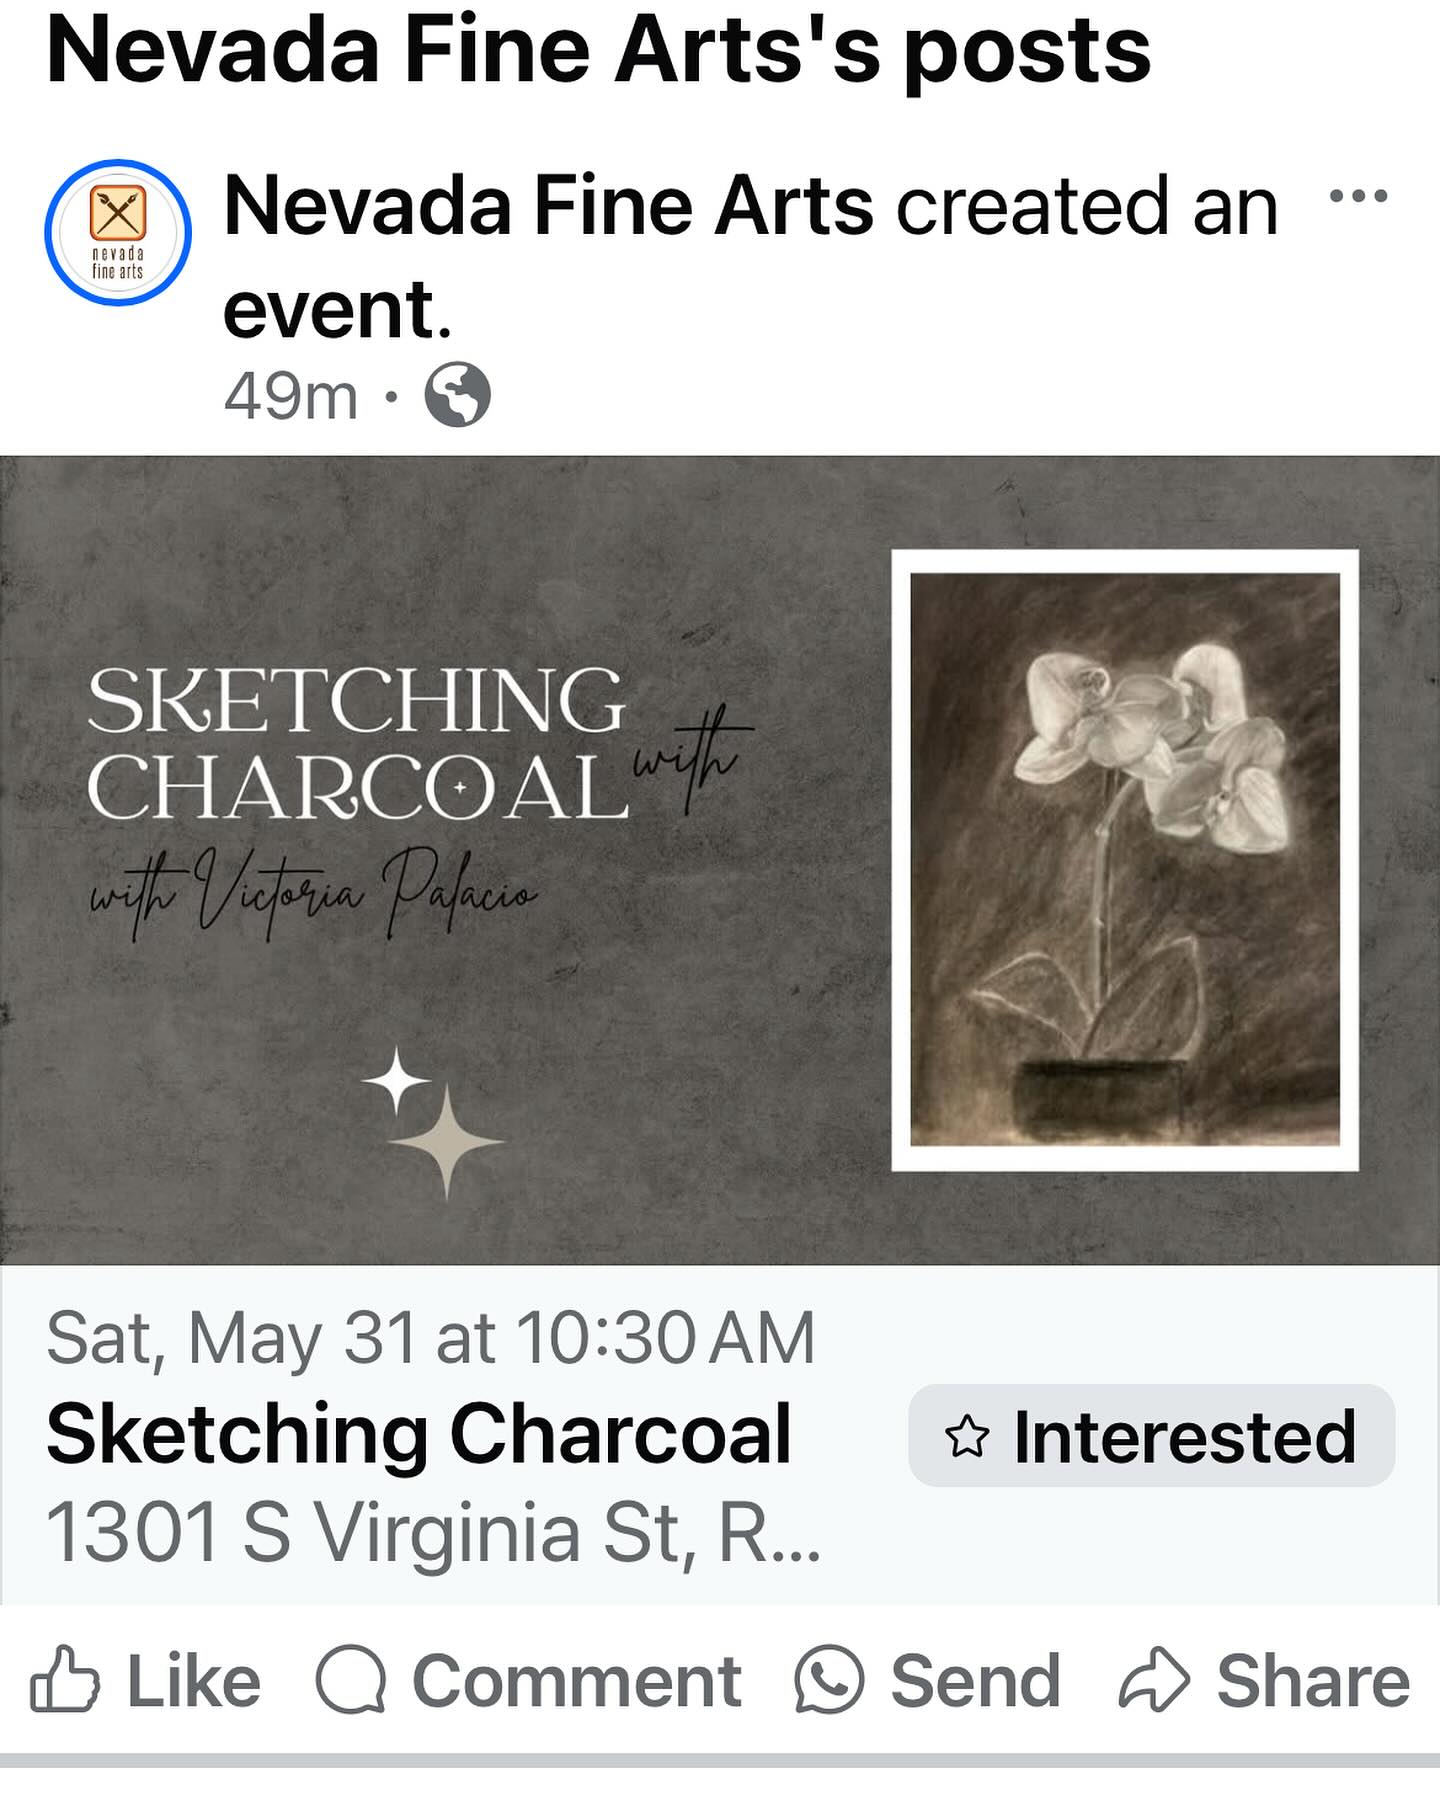This screenshot has height=1806, width=1440.
Task: Click the Sat, May 31 event date
Action: (x=431, y=1338)
